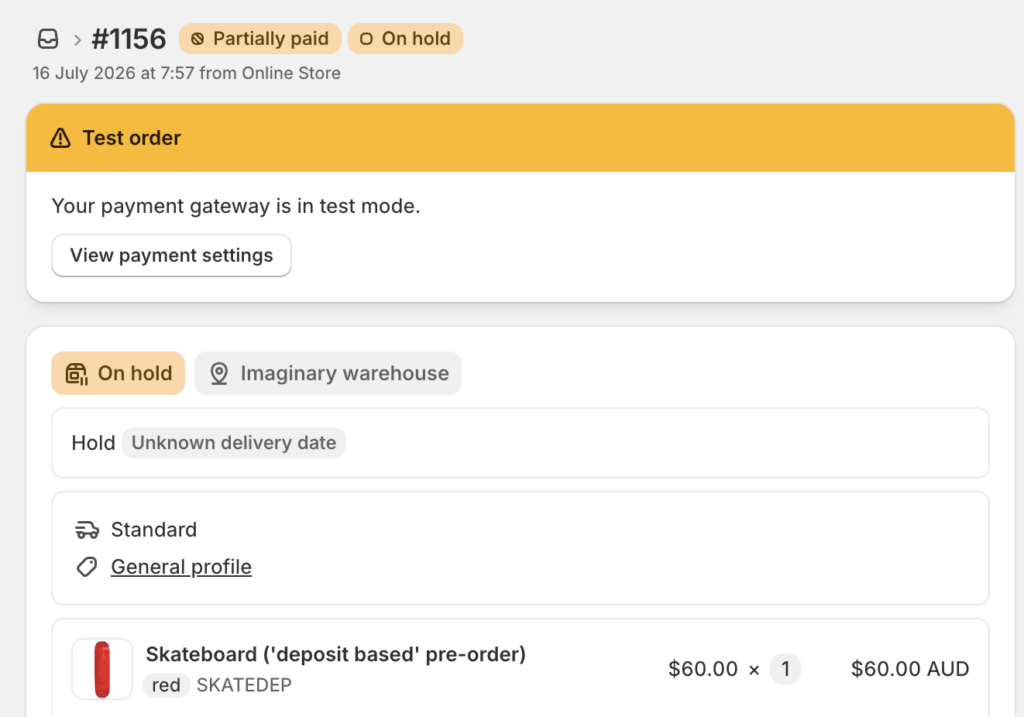Click the location pin icon for warehouse
Screen dimensions: 1024x717
tap(219, 374)
